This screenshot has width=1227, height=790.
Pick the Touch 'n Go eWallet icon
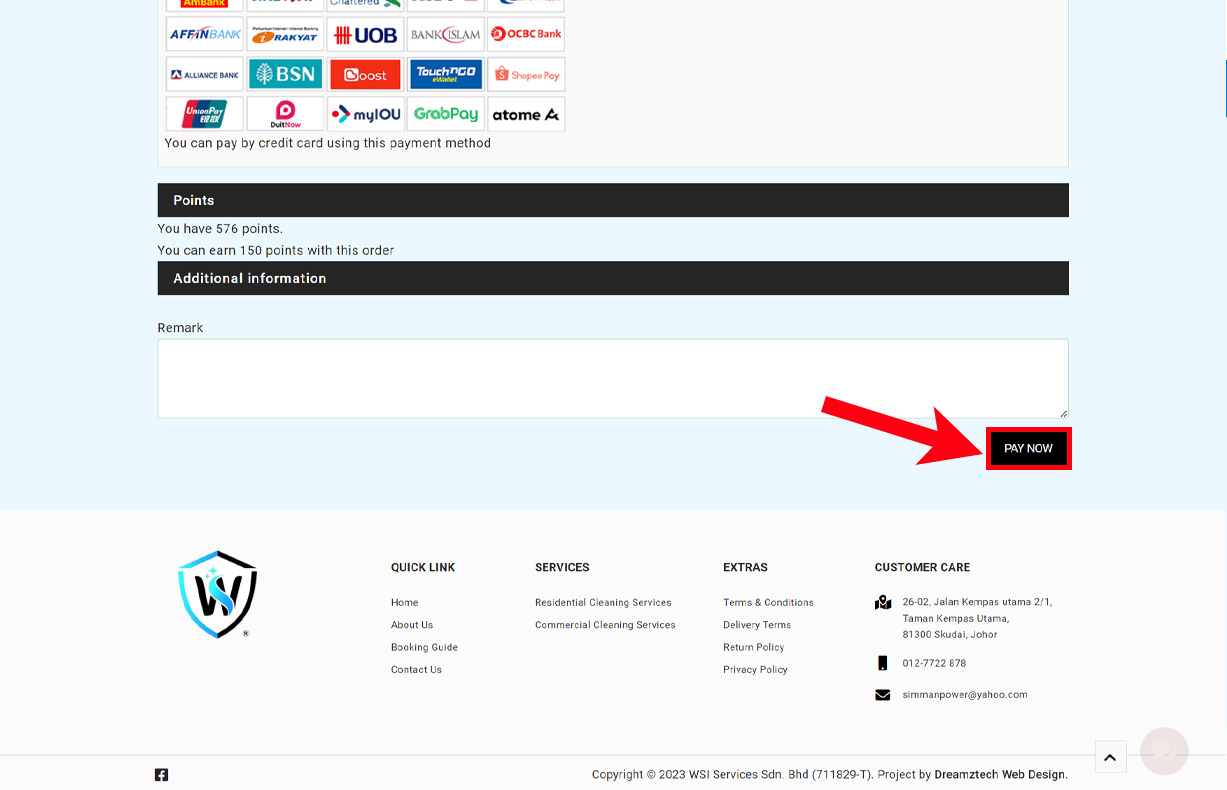tap(446, 74)
